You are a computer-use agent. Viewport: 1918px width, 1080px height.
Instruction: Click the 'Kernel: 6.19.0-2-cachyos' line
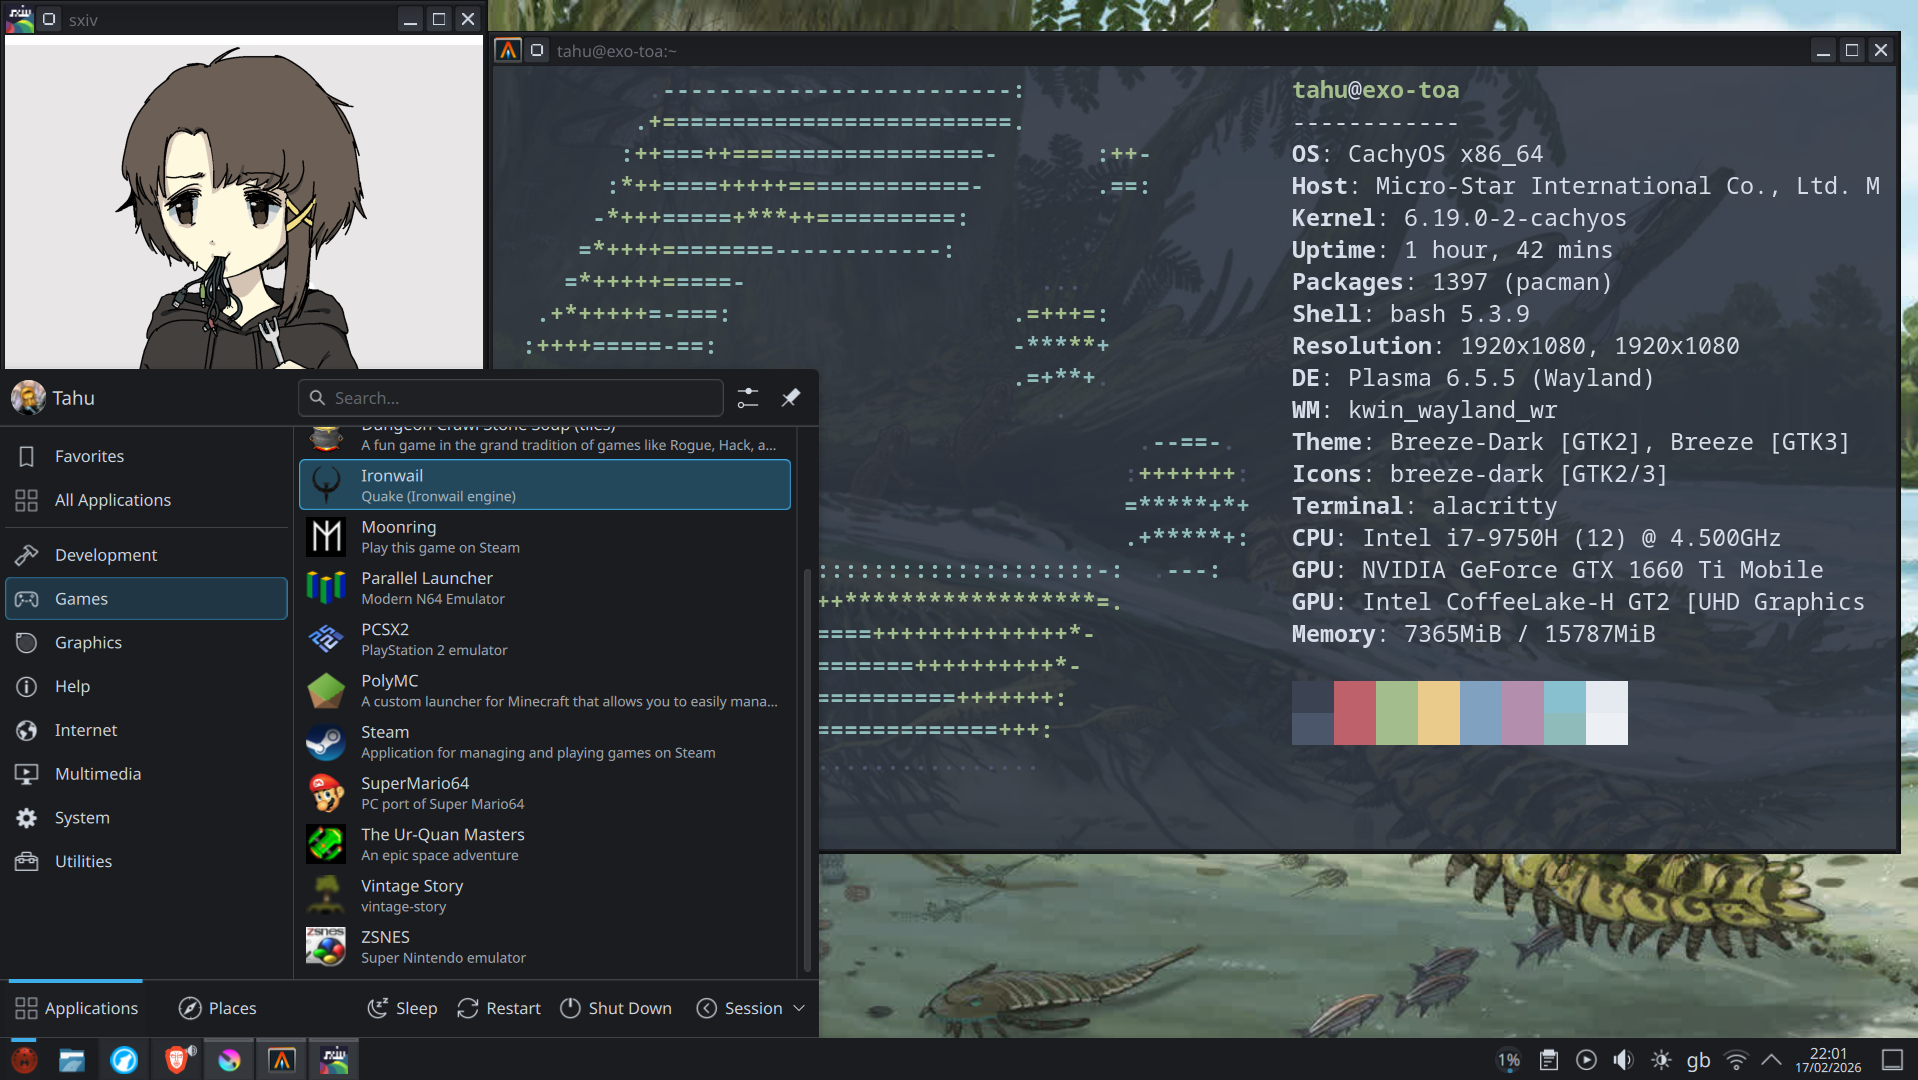[x=1459, y=218]
